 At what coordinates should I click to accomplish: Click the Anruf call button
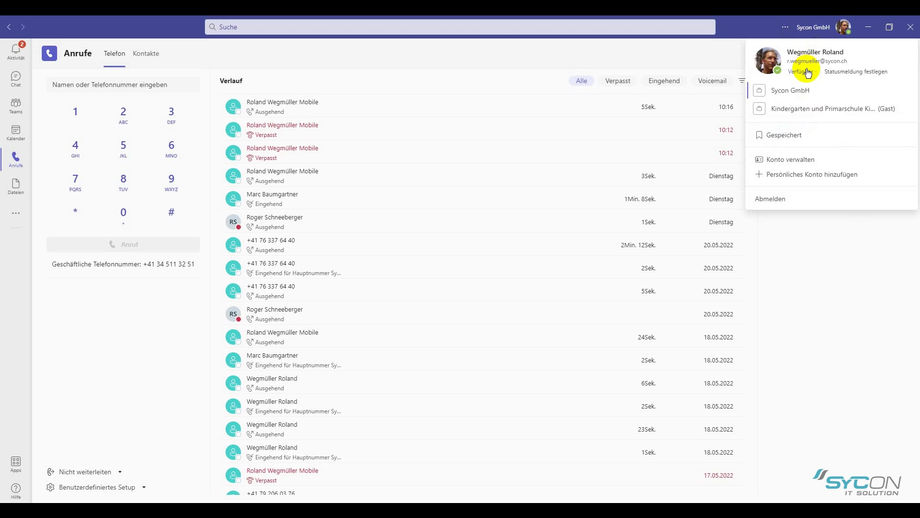[123, 245]
